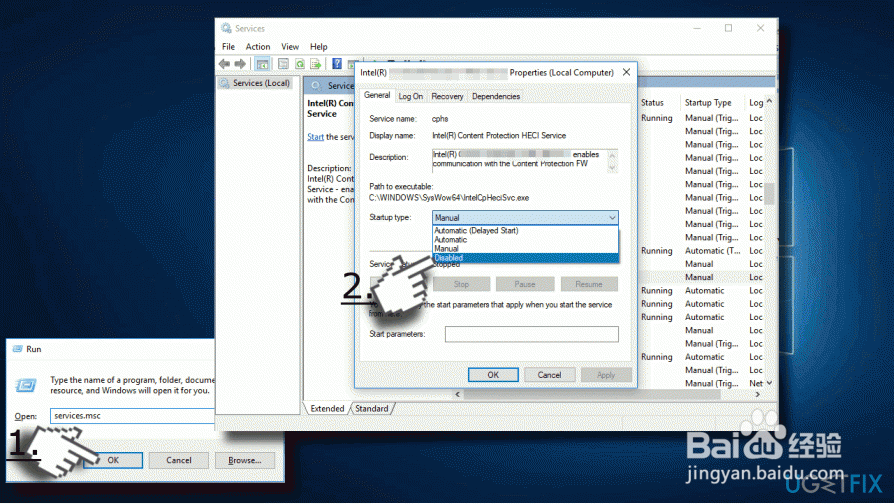
Task: Choose Disabled from the startup type list
Action: click(x=525, y=258)
